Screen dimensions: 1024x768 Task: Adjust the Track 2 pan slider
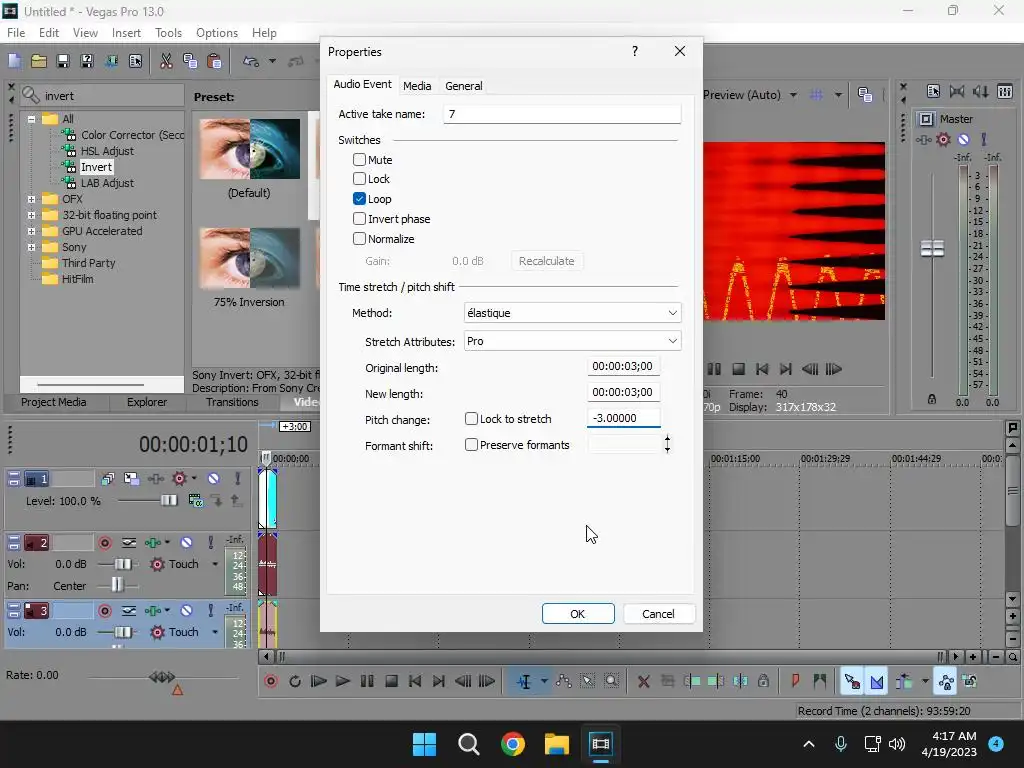[x=117, y=585]
